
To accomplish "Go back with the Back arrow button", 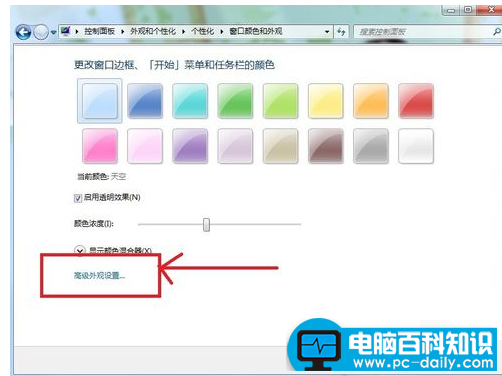I will click(23, 32).
